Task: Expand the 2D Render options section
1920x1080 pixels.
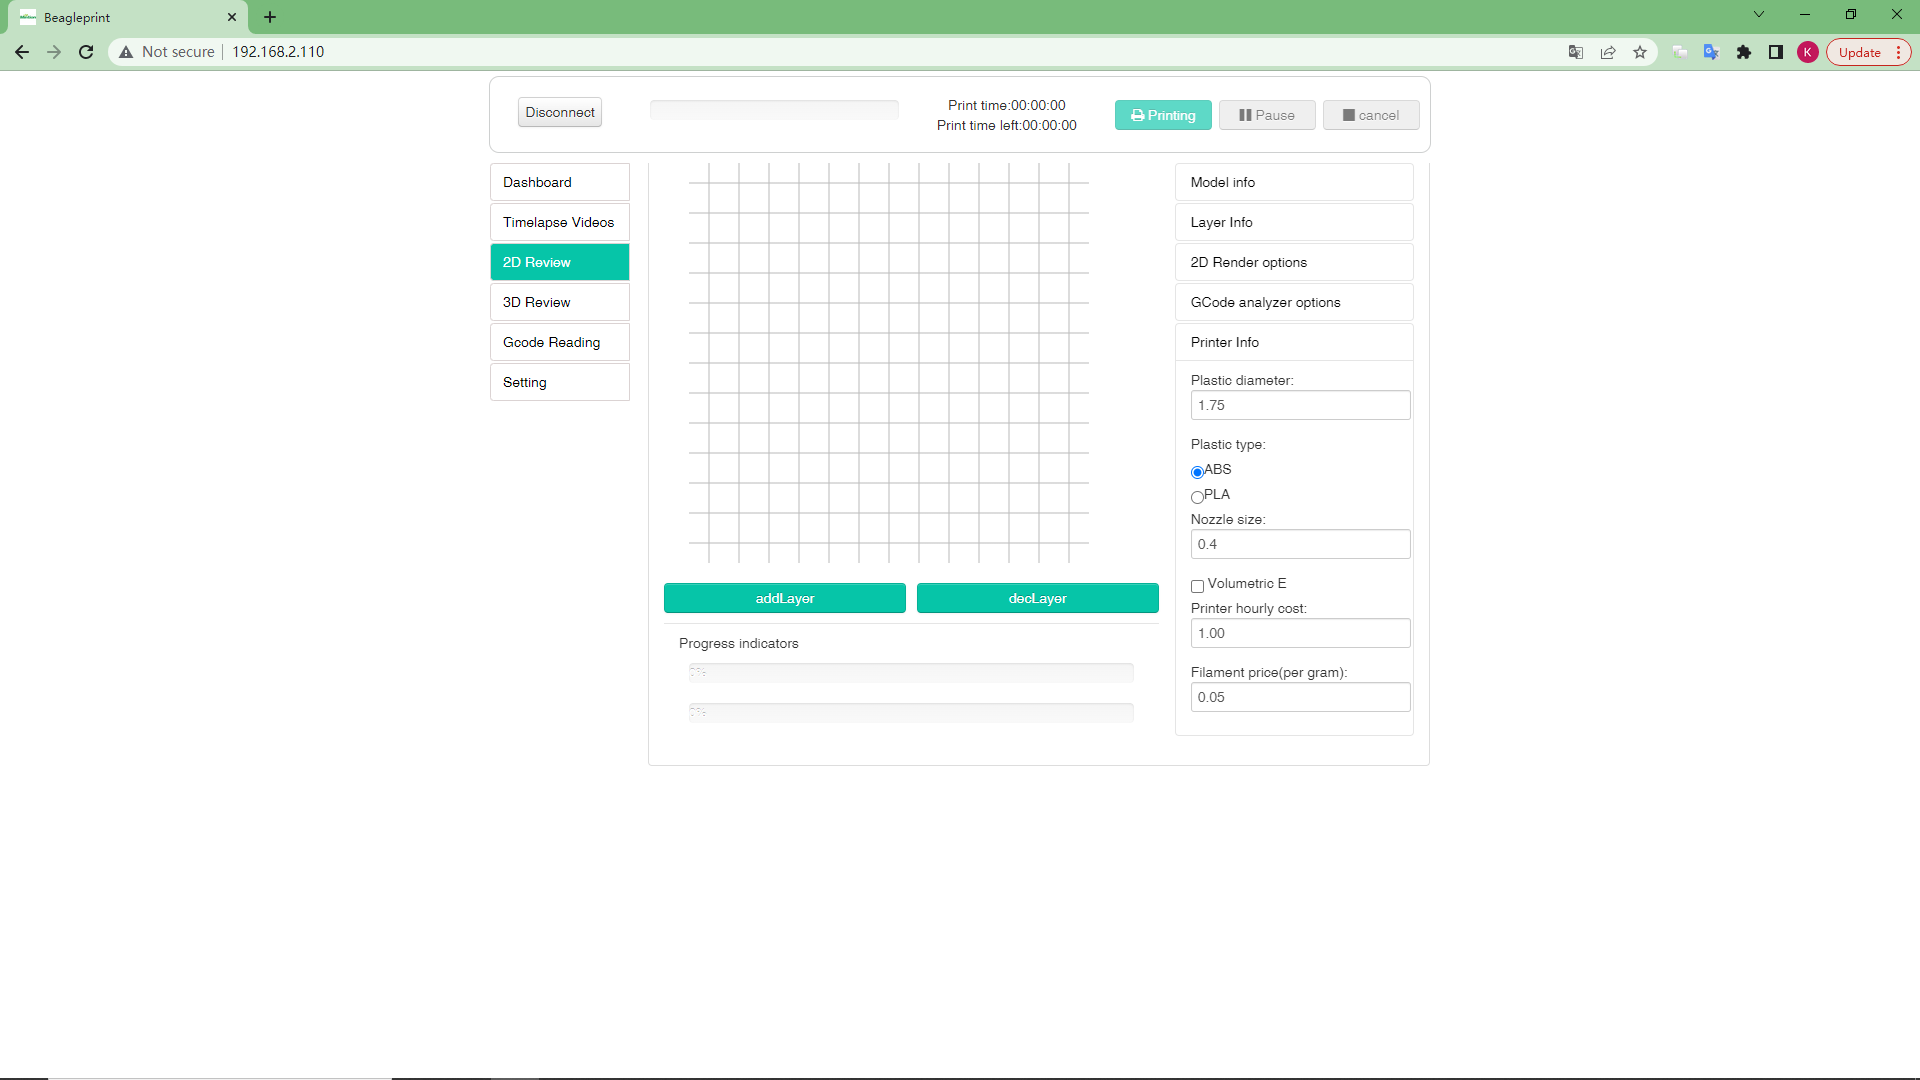Action: pyautogui.click(x=1293, y=262)
